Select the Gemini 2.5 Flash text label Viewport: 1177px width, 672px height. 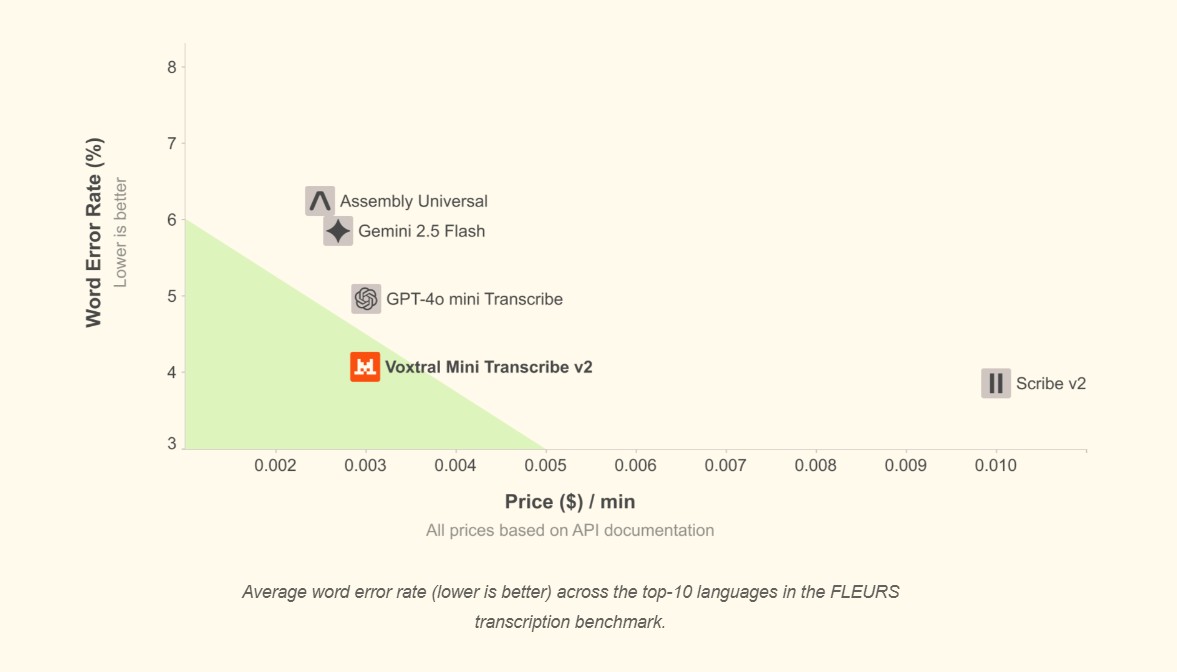click(421, 231)
